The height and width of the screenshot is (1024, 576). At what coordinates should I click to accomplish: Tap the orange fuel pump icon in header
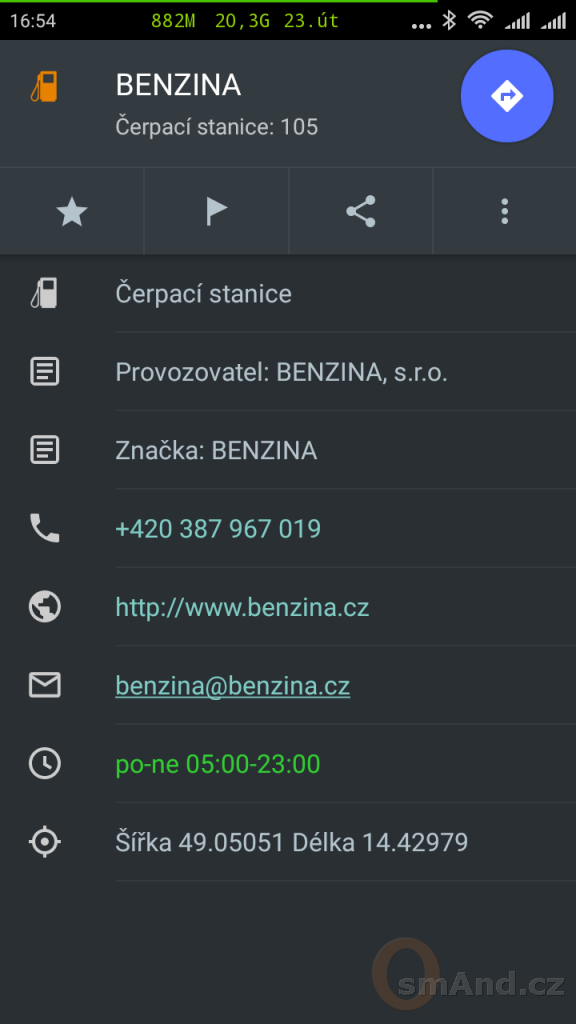coord(44,86)
